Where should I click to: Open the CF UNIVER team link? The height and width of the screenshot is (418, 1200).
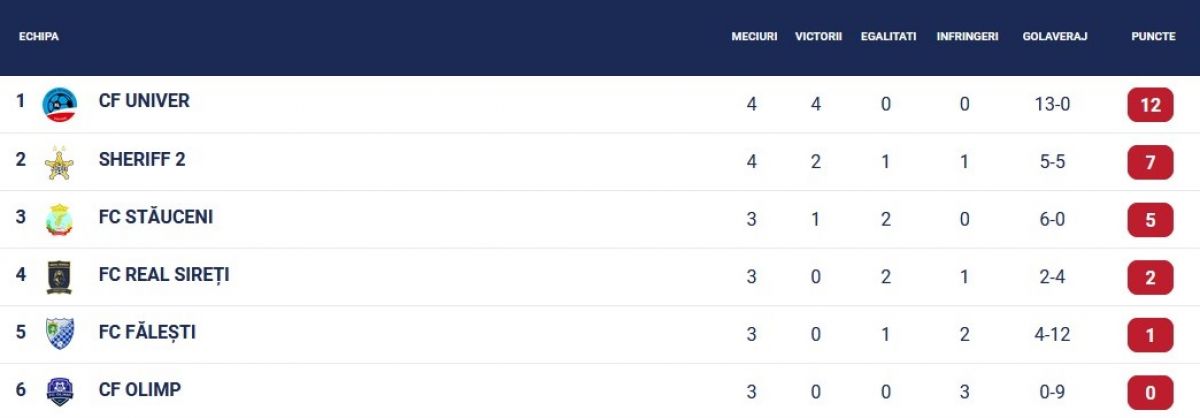(x=144, y=101)
